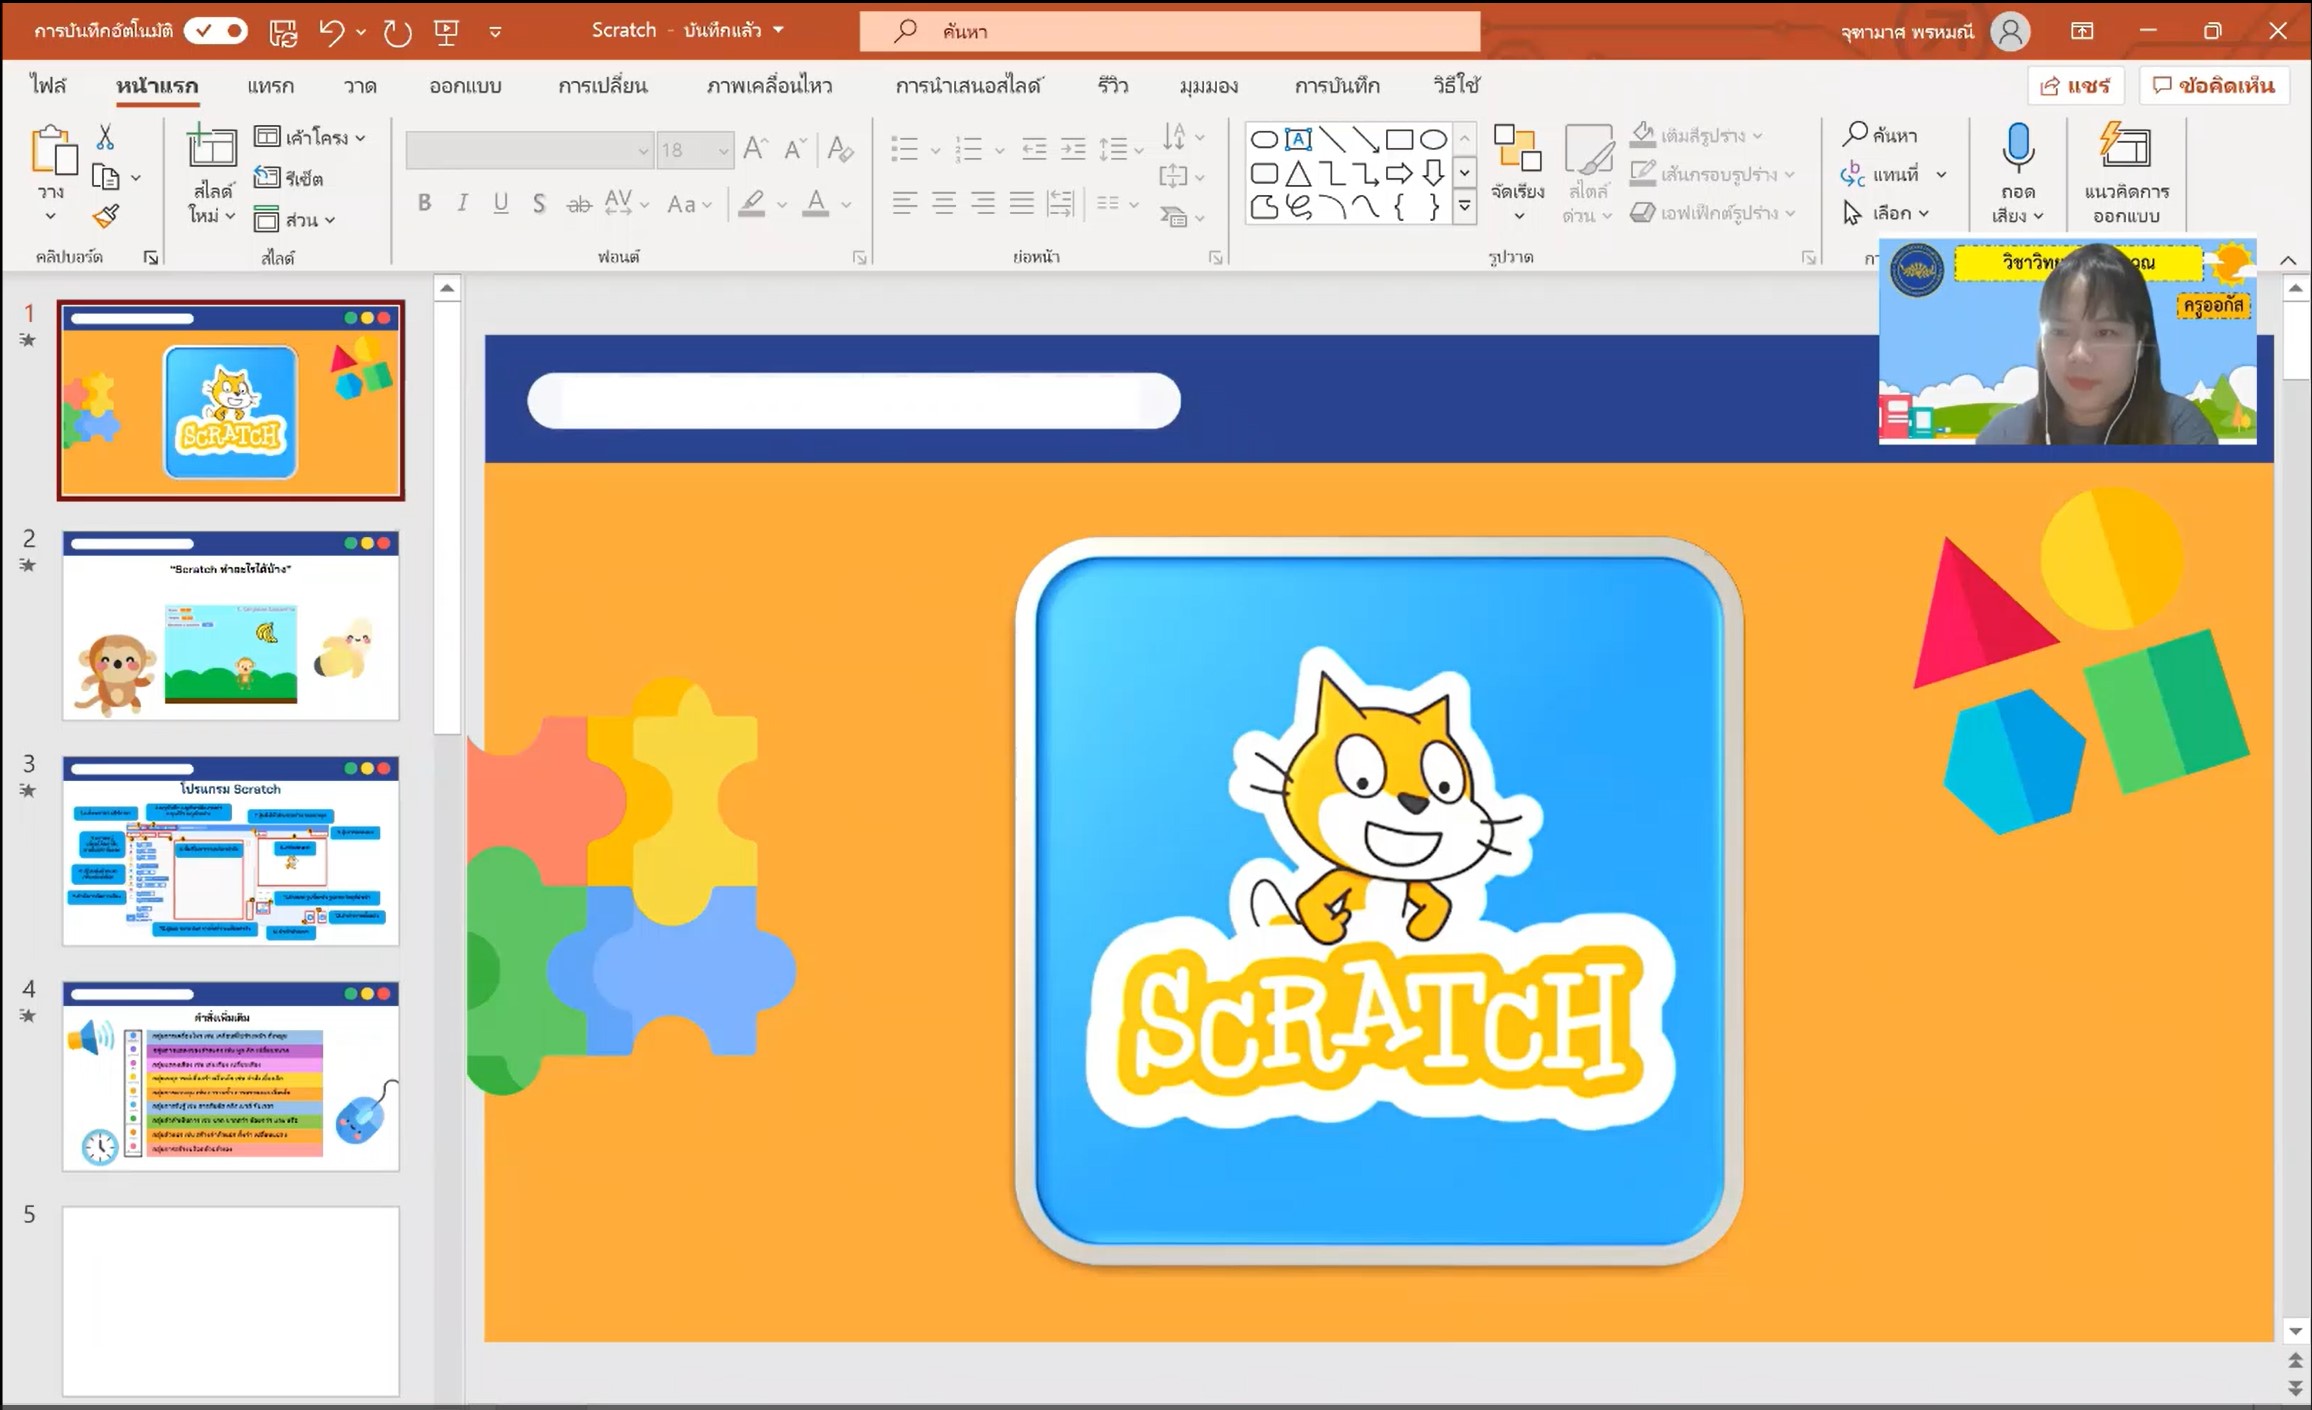Toggle Strikethrough formatting
The height and width of the screenshot is (1410, 2312).
(x=579, y=204)
